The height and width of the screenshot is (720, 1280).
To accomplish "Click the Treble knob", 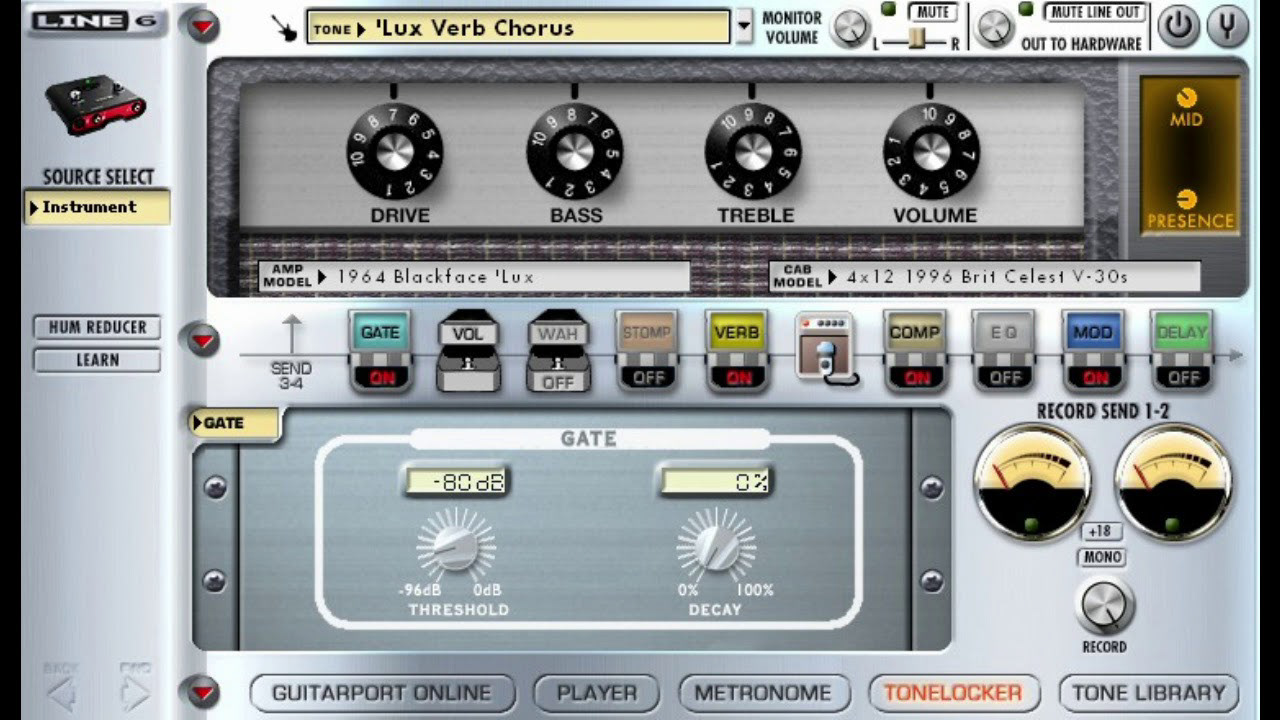I will point(753,151).
